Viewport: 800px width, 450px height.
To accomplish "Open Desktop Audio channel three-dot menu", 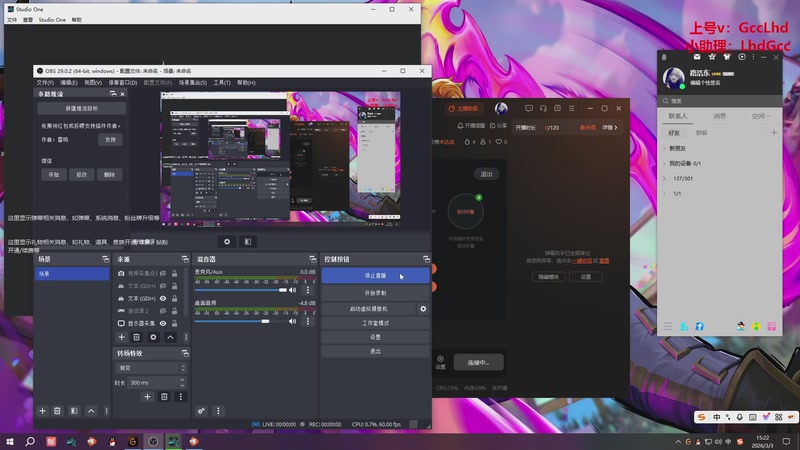I will 308,321.
